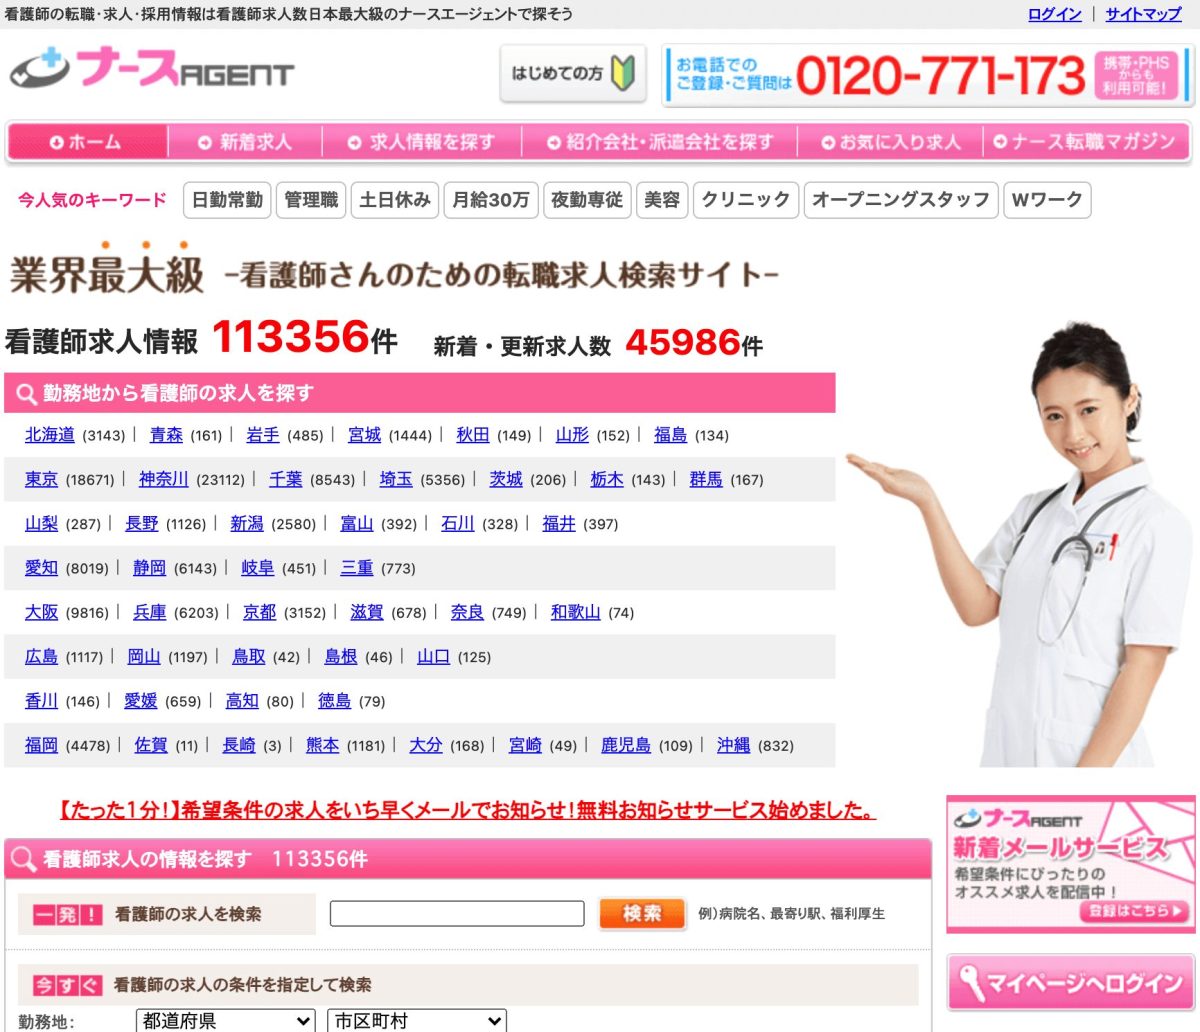Select 求人情報を探す in the navigation bar
The height and width of the screenshot is (1032, 1200).
421,143
